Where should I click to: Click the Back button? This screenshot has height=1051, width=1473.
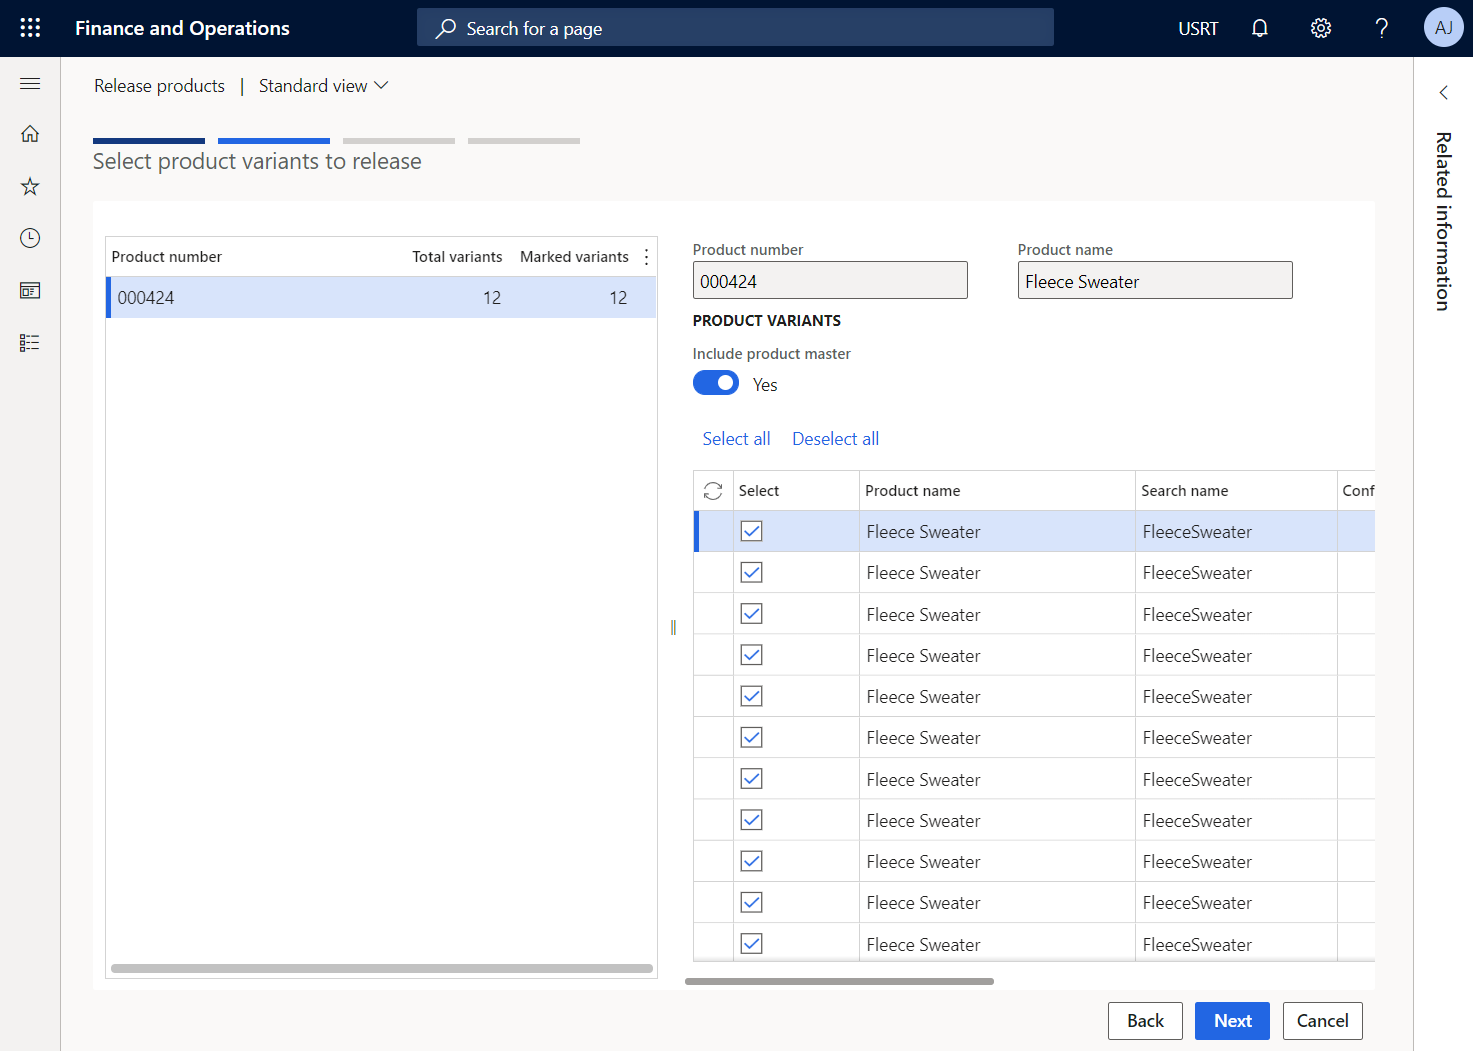coord(1145,1021)
